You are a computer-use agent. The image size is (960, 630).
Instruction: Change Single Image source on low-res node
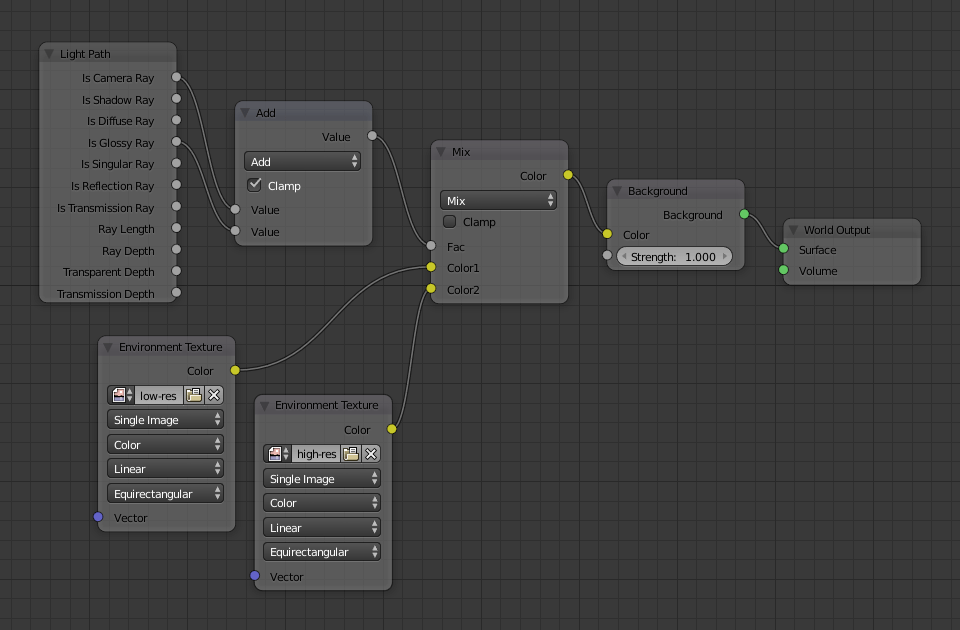click(165, 419)
